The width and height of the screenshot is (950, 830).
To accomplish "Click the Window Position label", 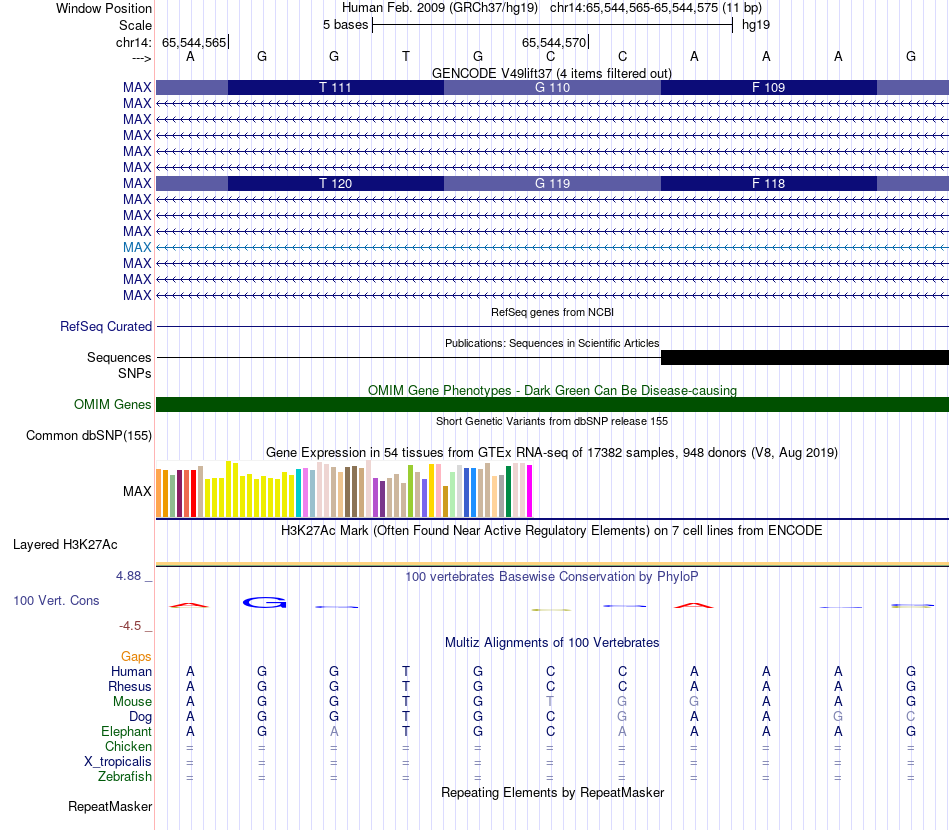I will [104, 8].
